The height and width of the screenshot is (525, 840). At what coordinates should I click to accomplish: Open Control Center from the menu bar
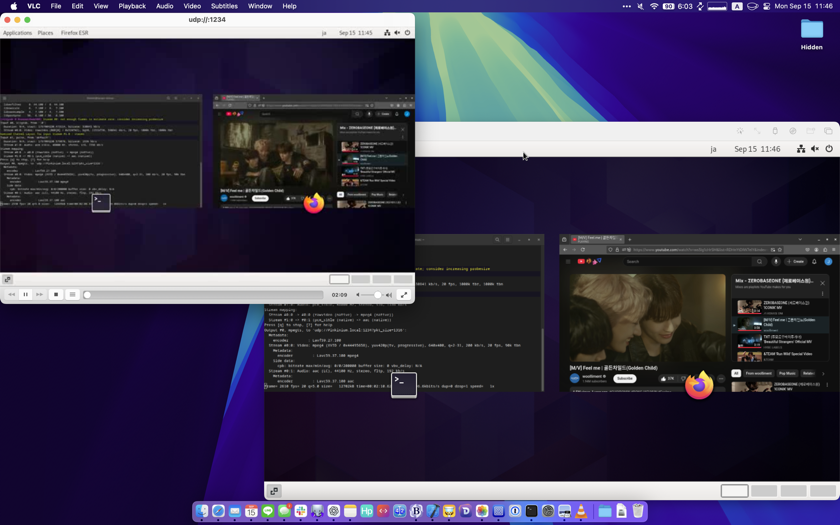(x=766, y=6)
